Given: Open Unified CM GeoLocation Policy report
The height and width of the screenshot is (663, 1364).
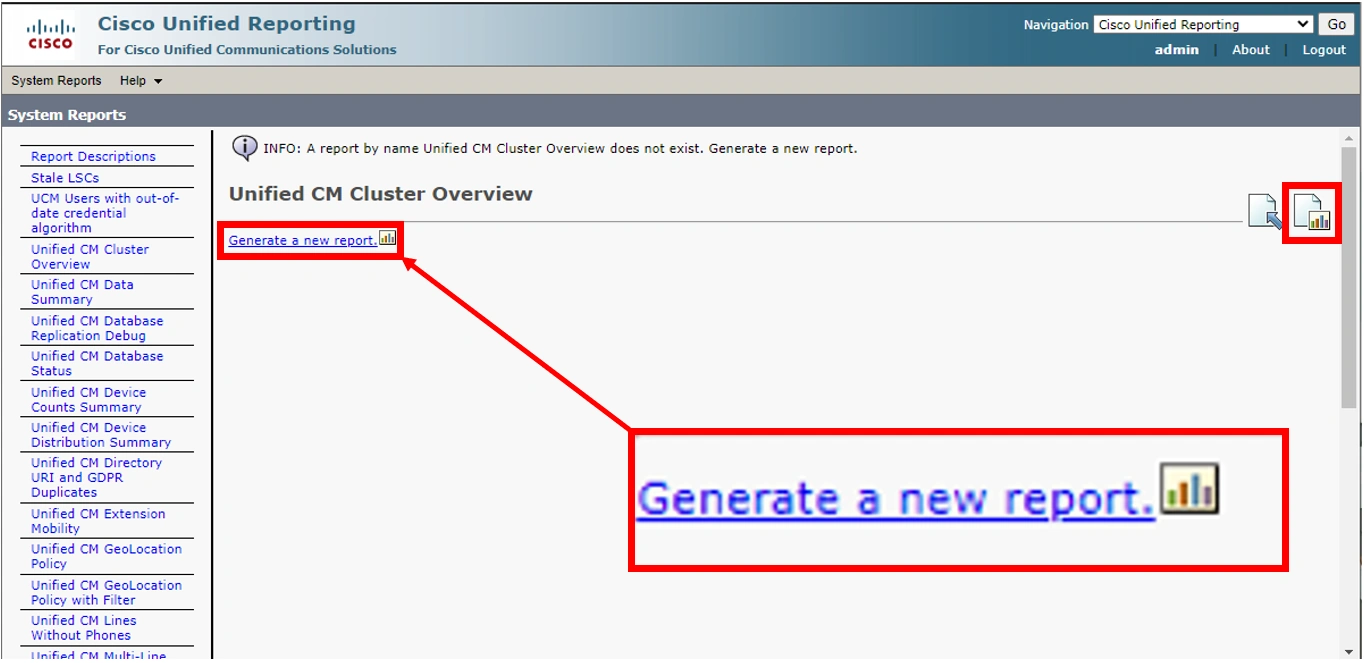Looking at the screenshot, I should [106, 556].
